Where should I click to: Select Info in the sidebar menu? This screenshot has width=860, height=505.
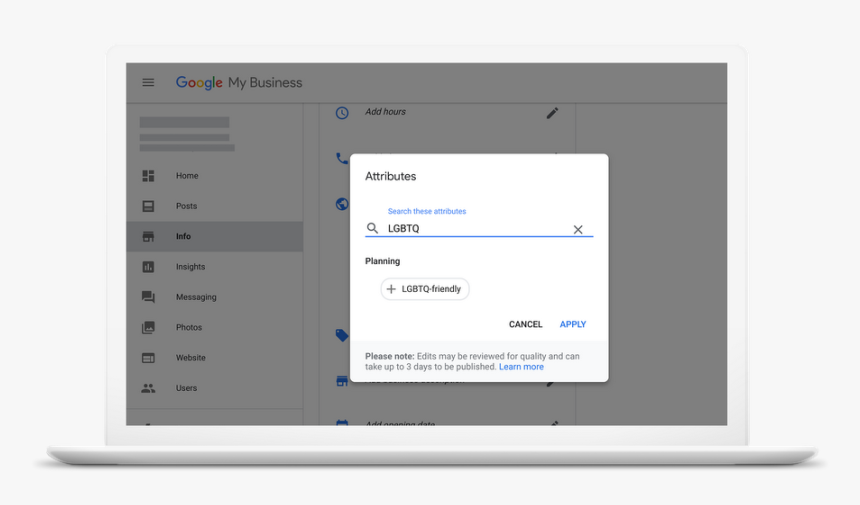(x=183, y=237)
